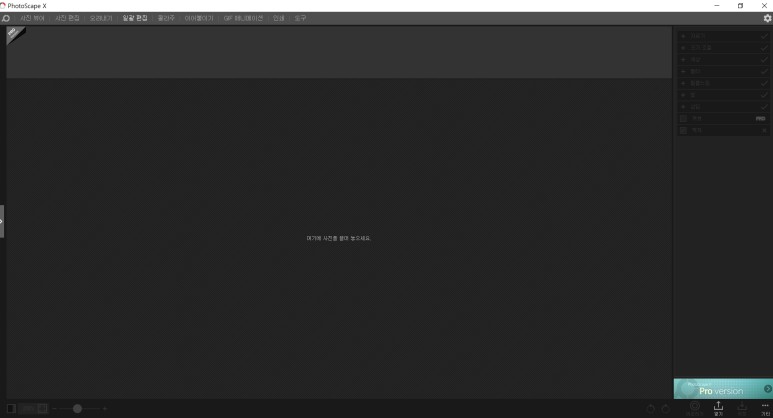This screenshot has height=418, width=773.
Task: Click the icon on the PRO-labeled row
Action: click(x=683, y=118)
